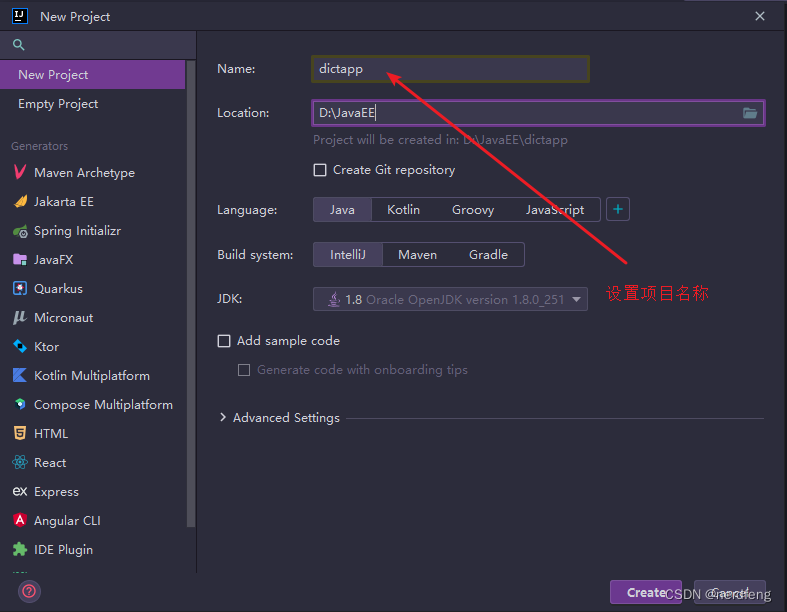Click the Express generator label

[x=56, y=492]
